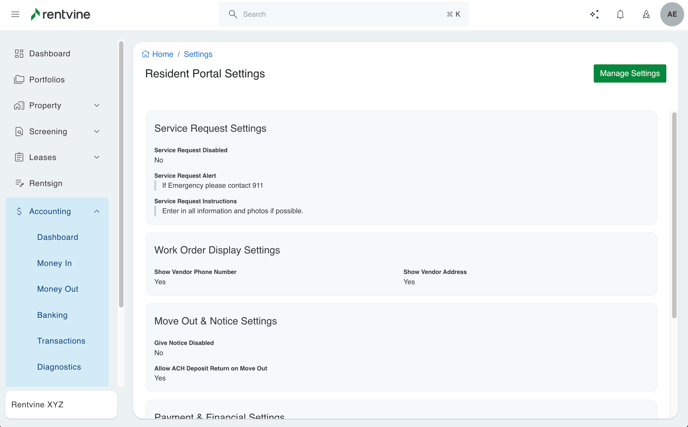Click the Rentvine logo
Image resolution: width=688 pixels, height=427 pixels.
[62, 14]
